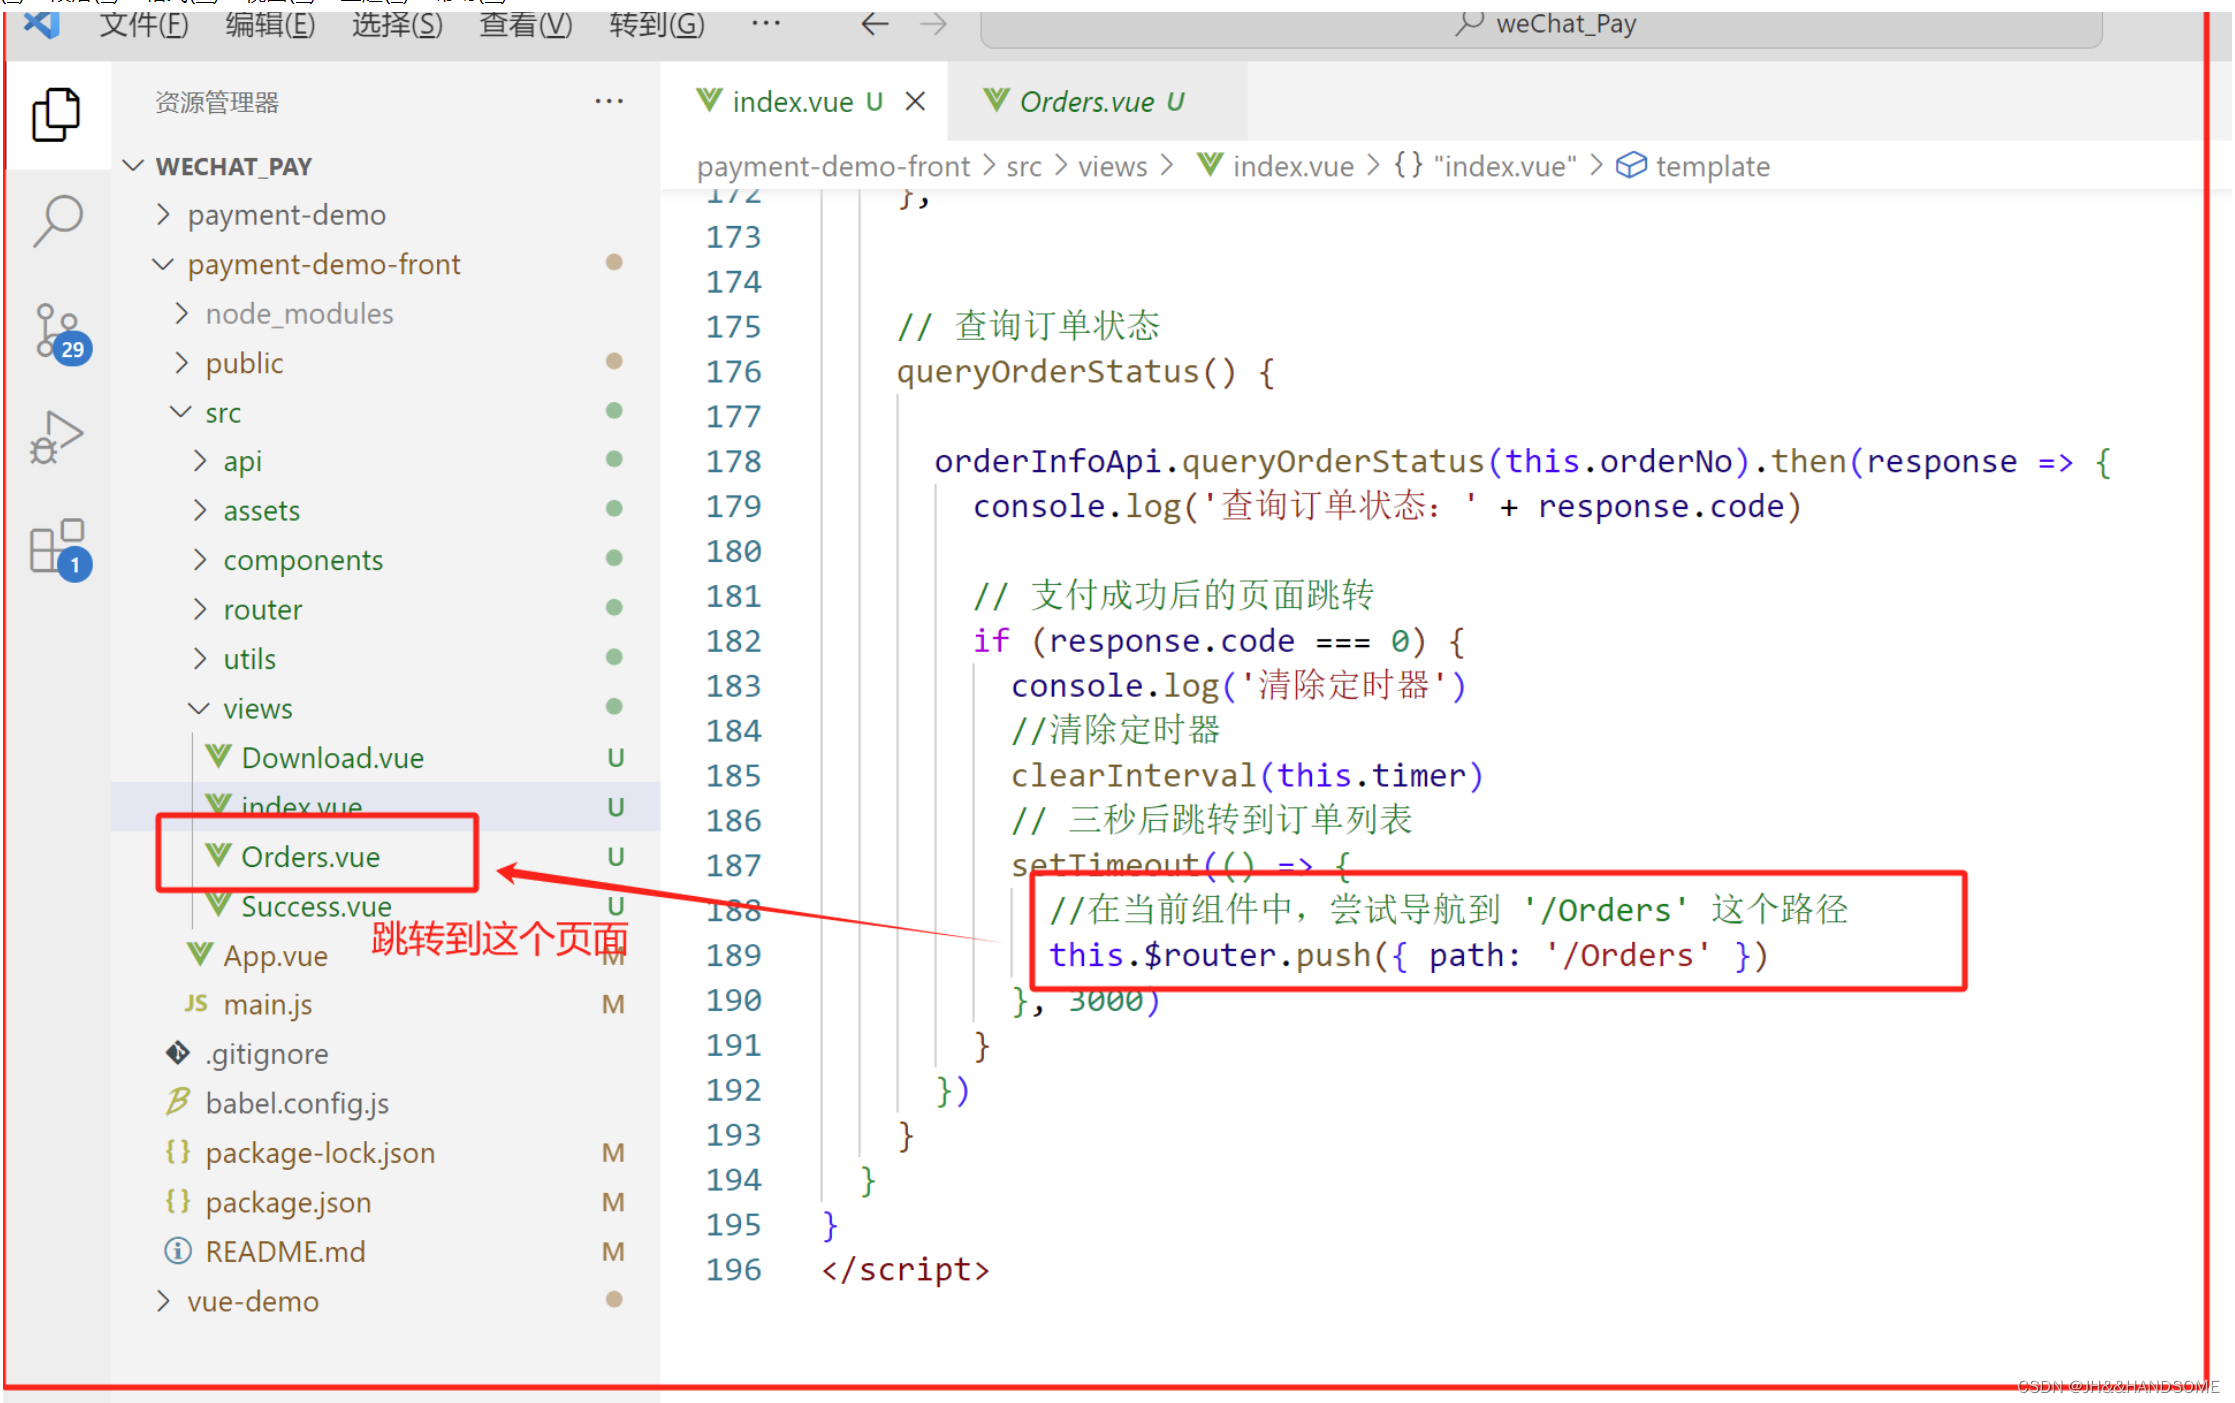Expand the node_modules folder

click(x=181, y=313)
